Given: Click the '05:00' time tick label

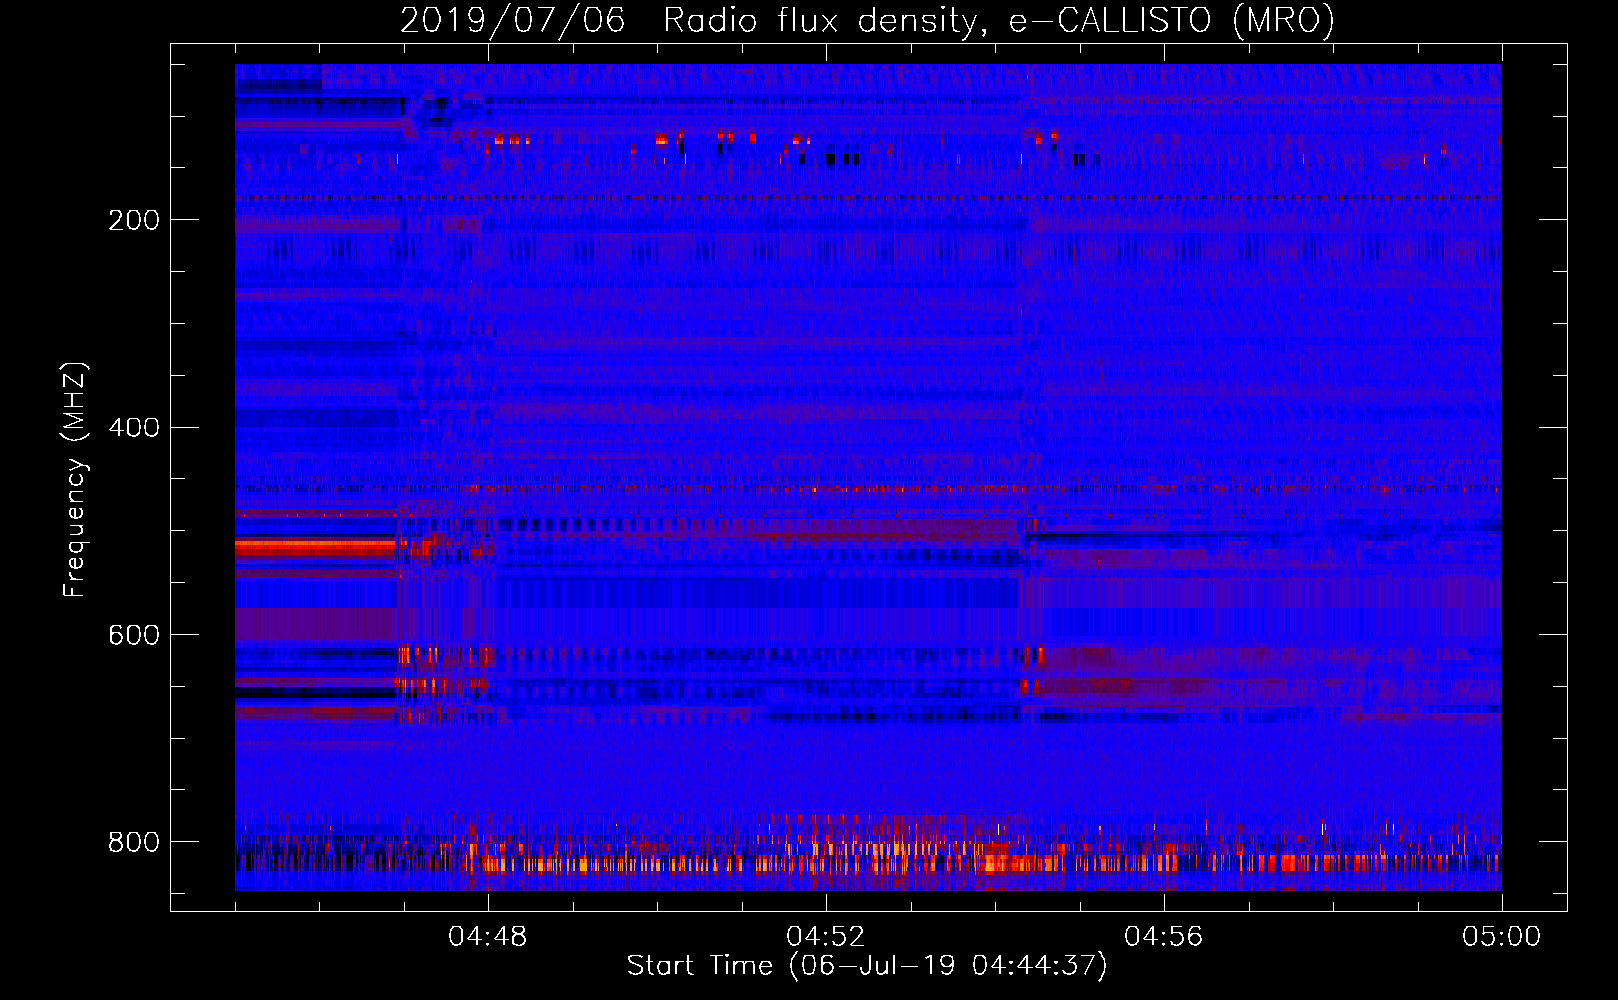Looking at the screenshot, I should (1502, 936).
